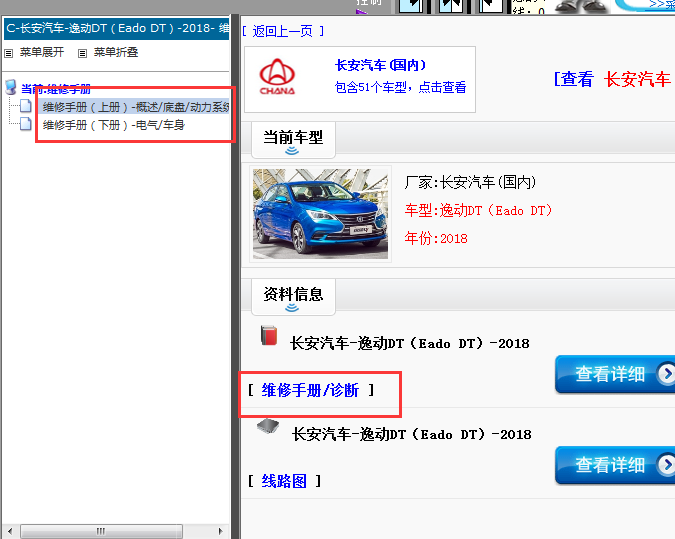Viewport: 675px width, 539px height.
Task: Click the 车型:逸动DT（Eado DT） text
Action: point(478,211)
